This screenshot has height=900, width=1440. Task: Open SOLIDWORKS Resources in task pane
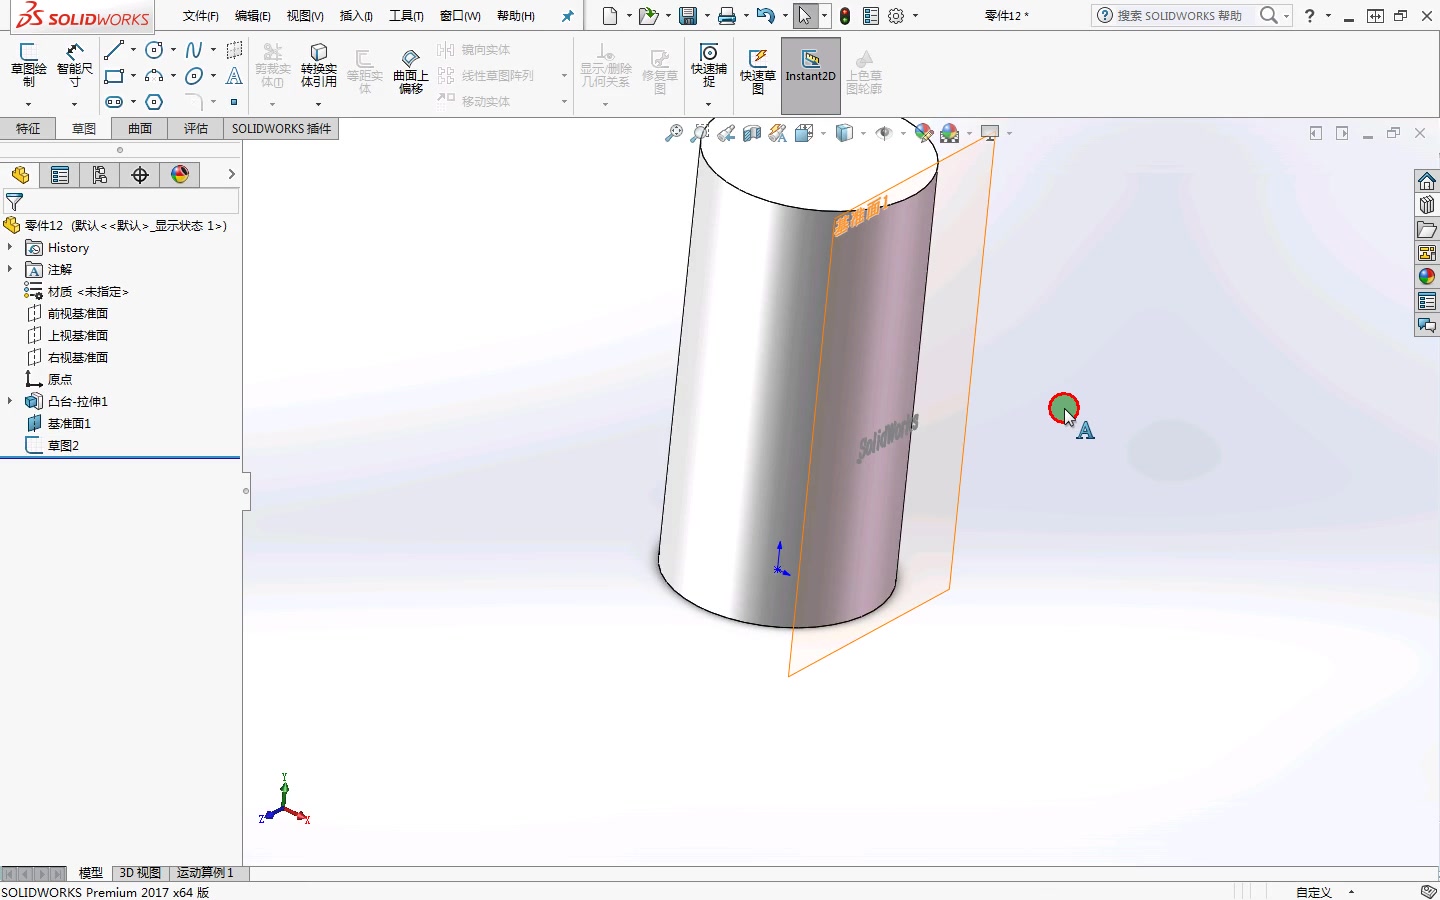click(1427, 181)
